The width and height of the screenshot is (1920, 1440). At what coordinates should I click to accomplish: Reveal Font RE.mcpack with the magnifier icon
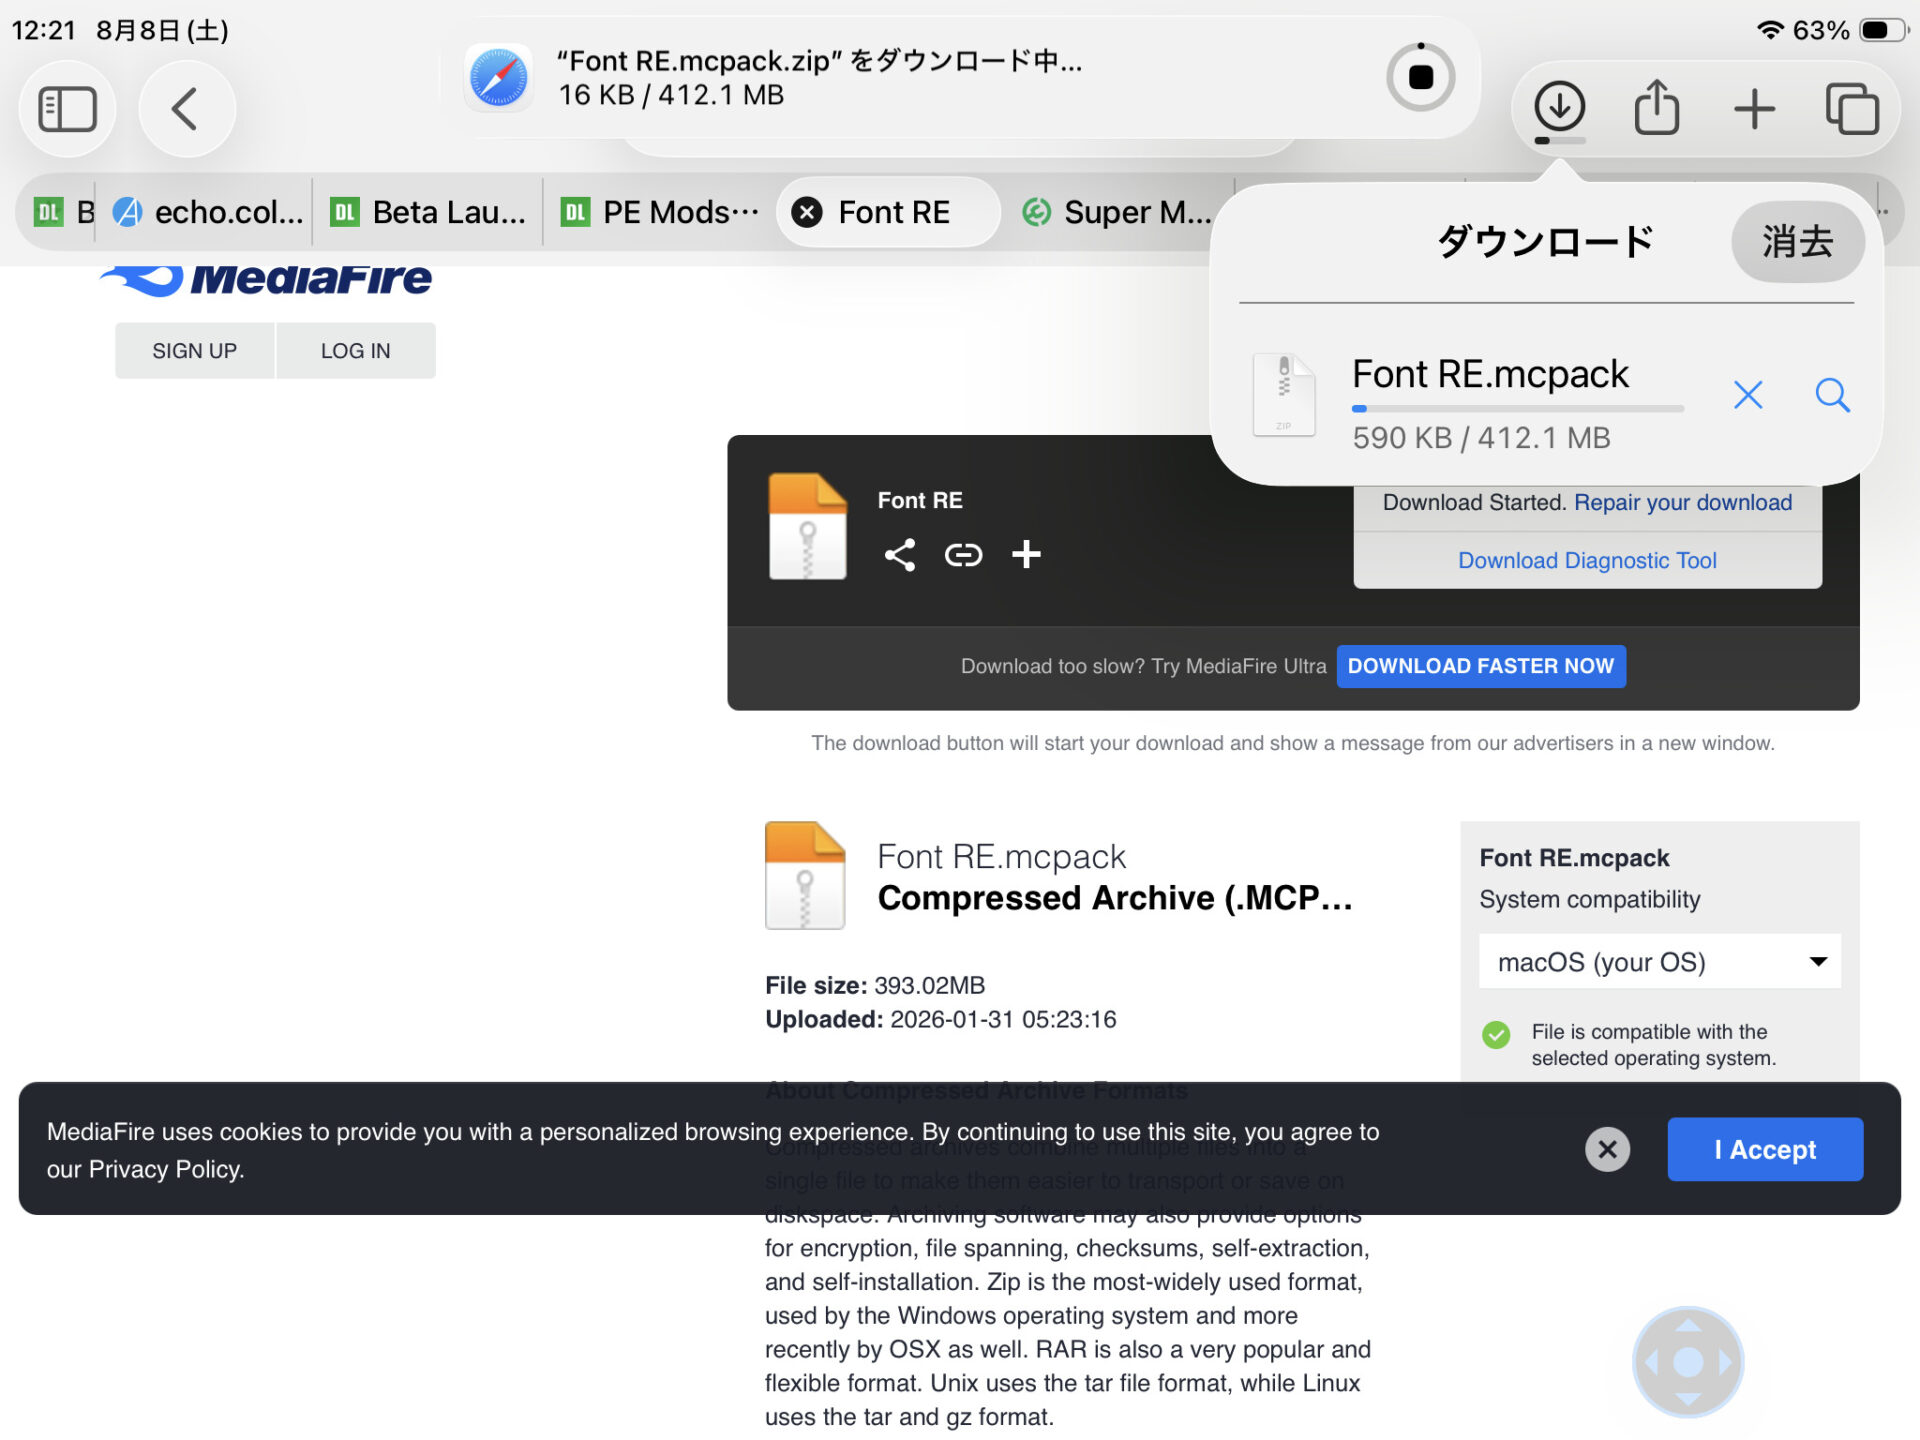point(1832,395)
